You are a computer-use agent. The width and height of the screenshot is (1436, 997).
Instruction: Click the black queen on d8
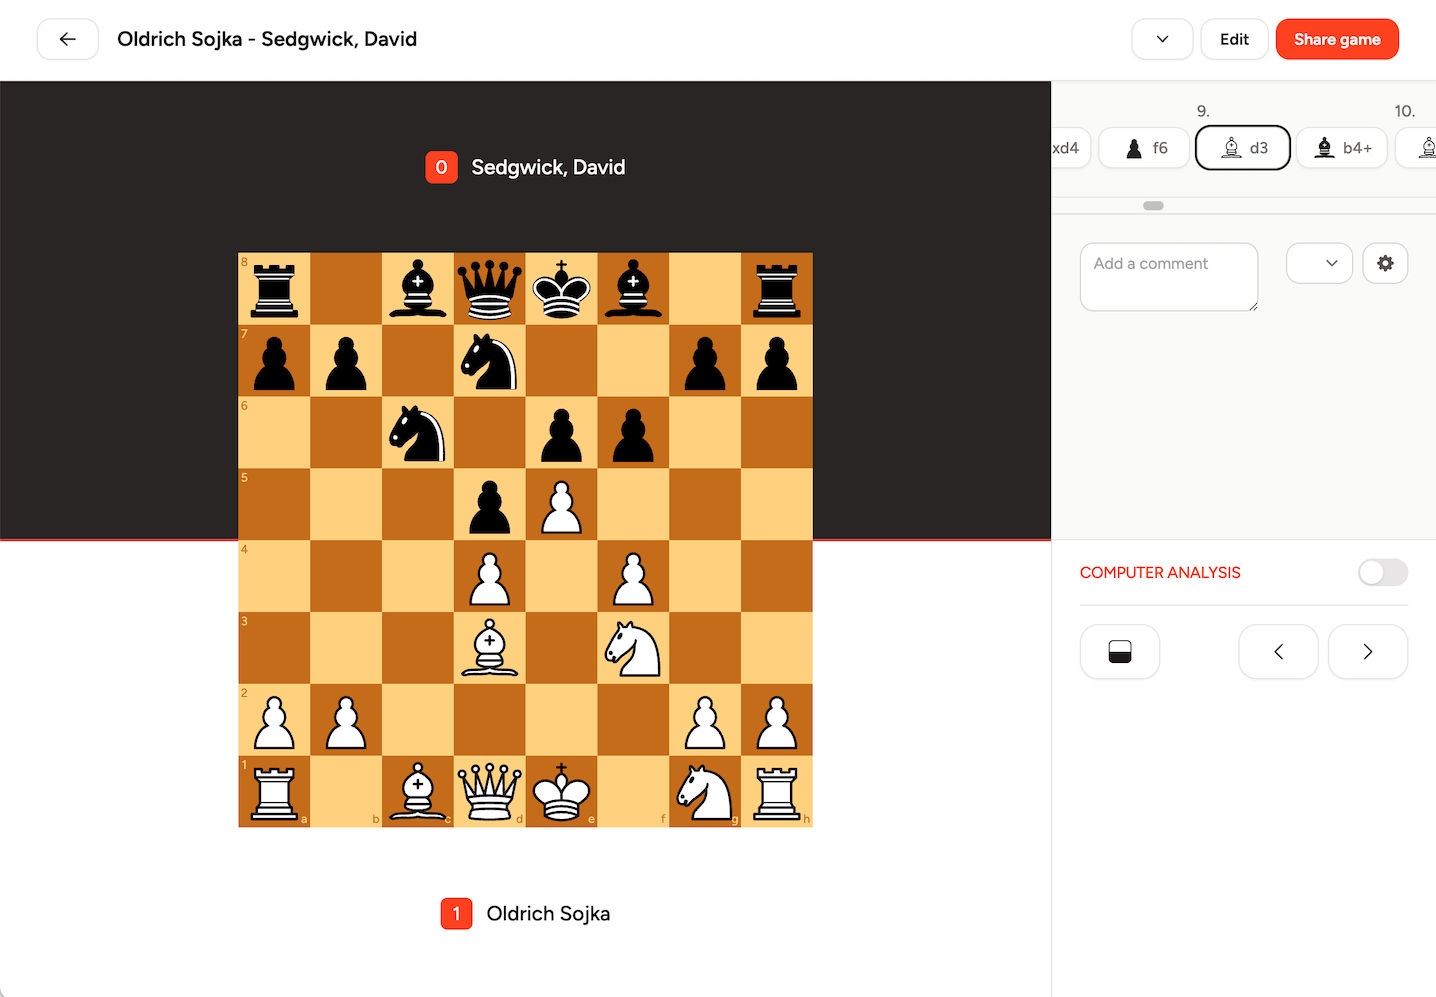[490, 289]
